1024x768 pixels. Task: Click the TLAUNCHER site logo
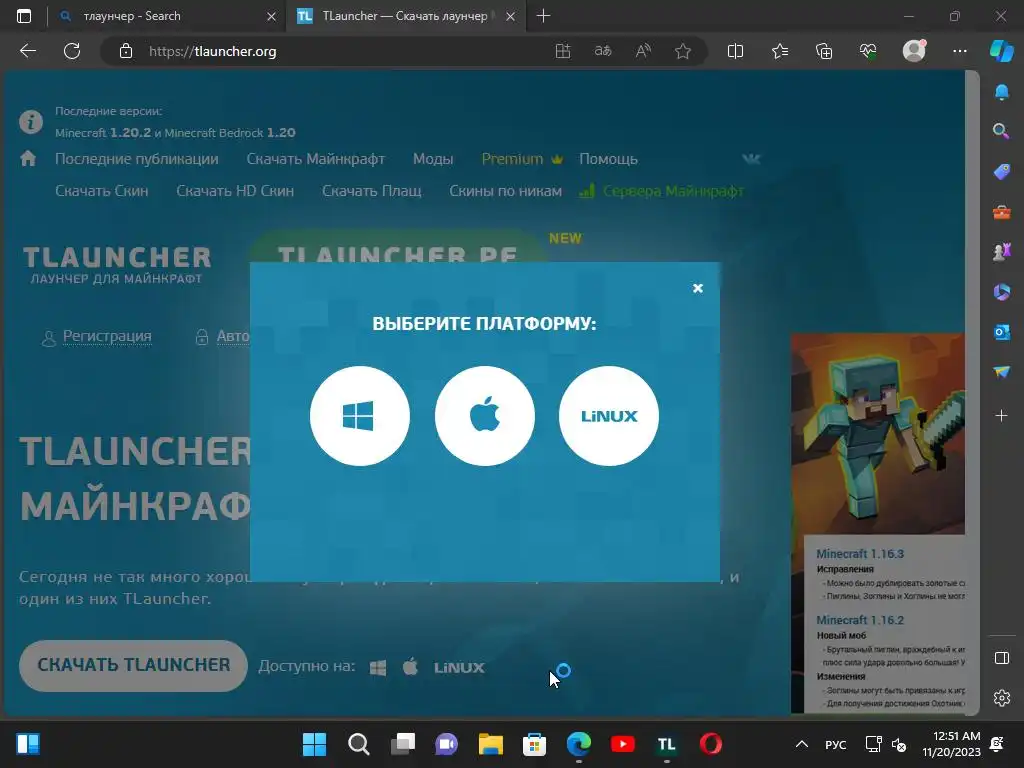(117, 264)
